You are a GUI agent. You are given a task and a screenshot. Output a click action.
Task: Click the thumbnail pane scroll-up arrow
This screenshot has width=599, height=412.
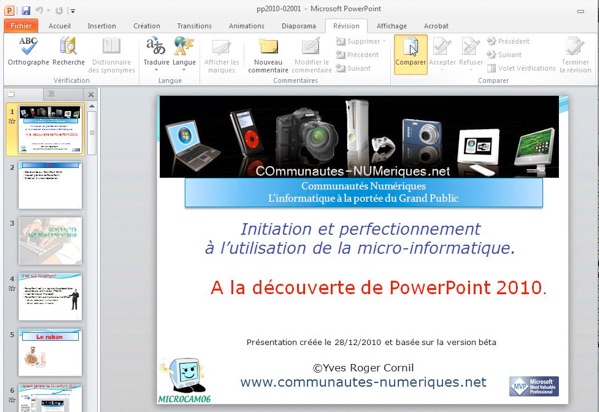point(92,106)
